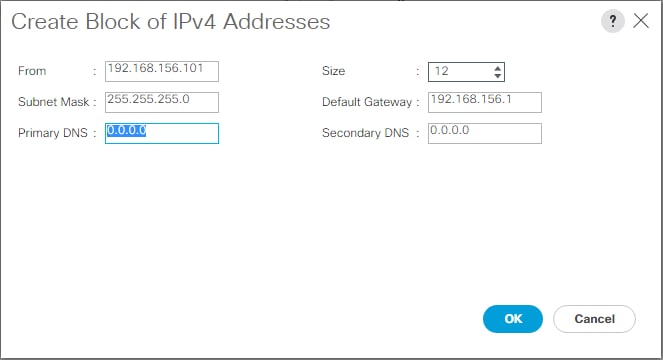Close the Create Block of IPv4 Addresses dialog

641,20
